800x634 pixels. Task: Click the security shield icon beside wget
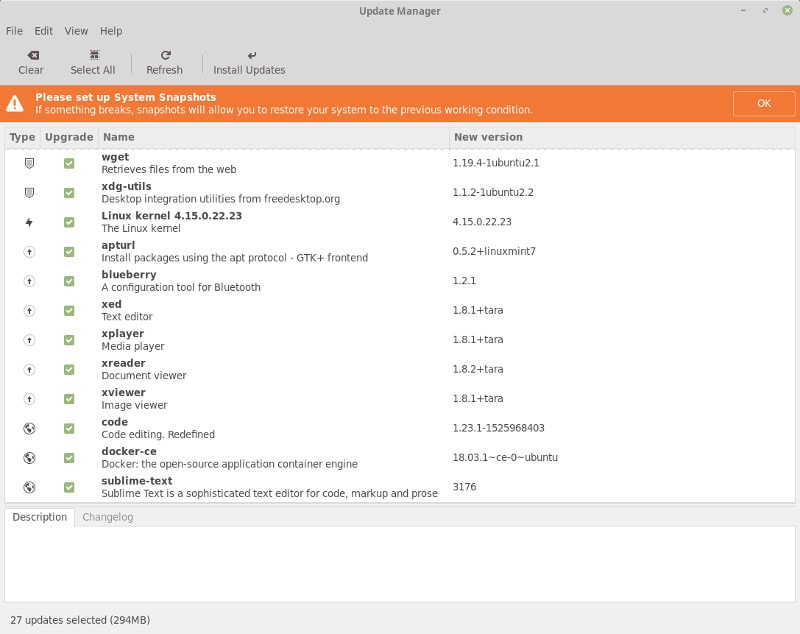29,162
